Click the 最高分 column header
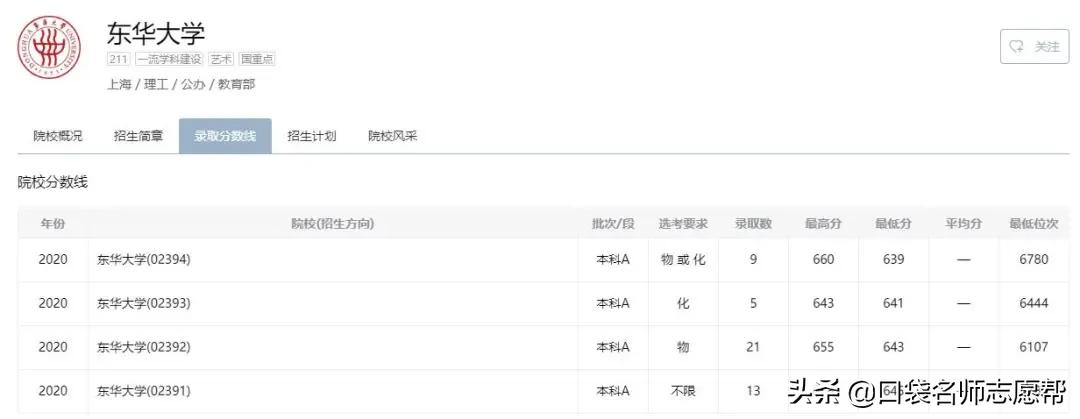The image size is (1080, 419). coord(823,224)
